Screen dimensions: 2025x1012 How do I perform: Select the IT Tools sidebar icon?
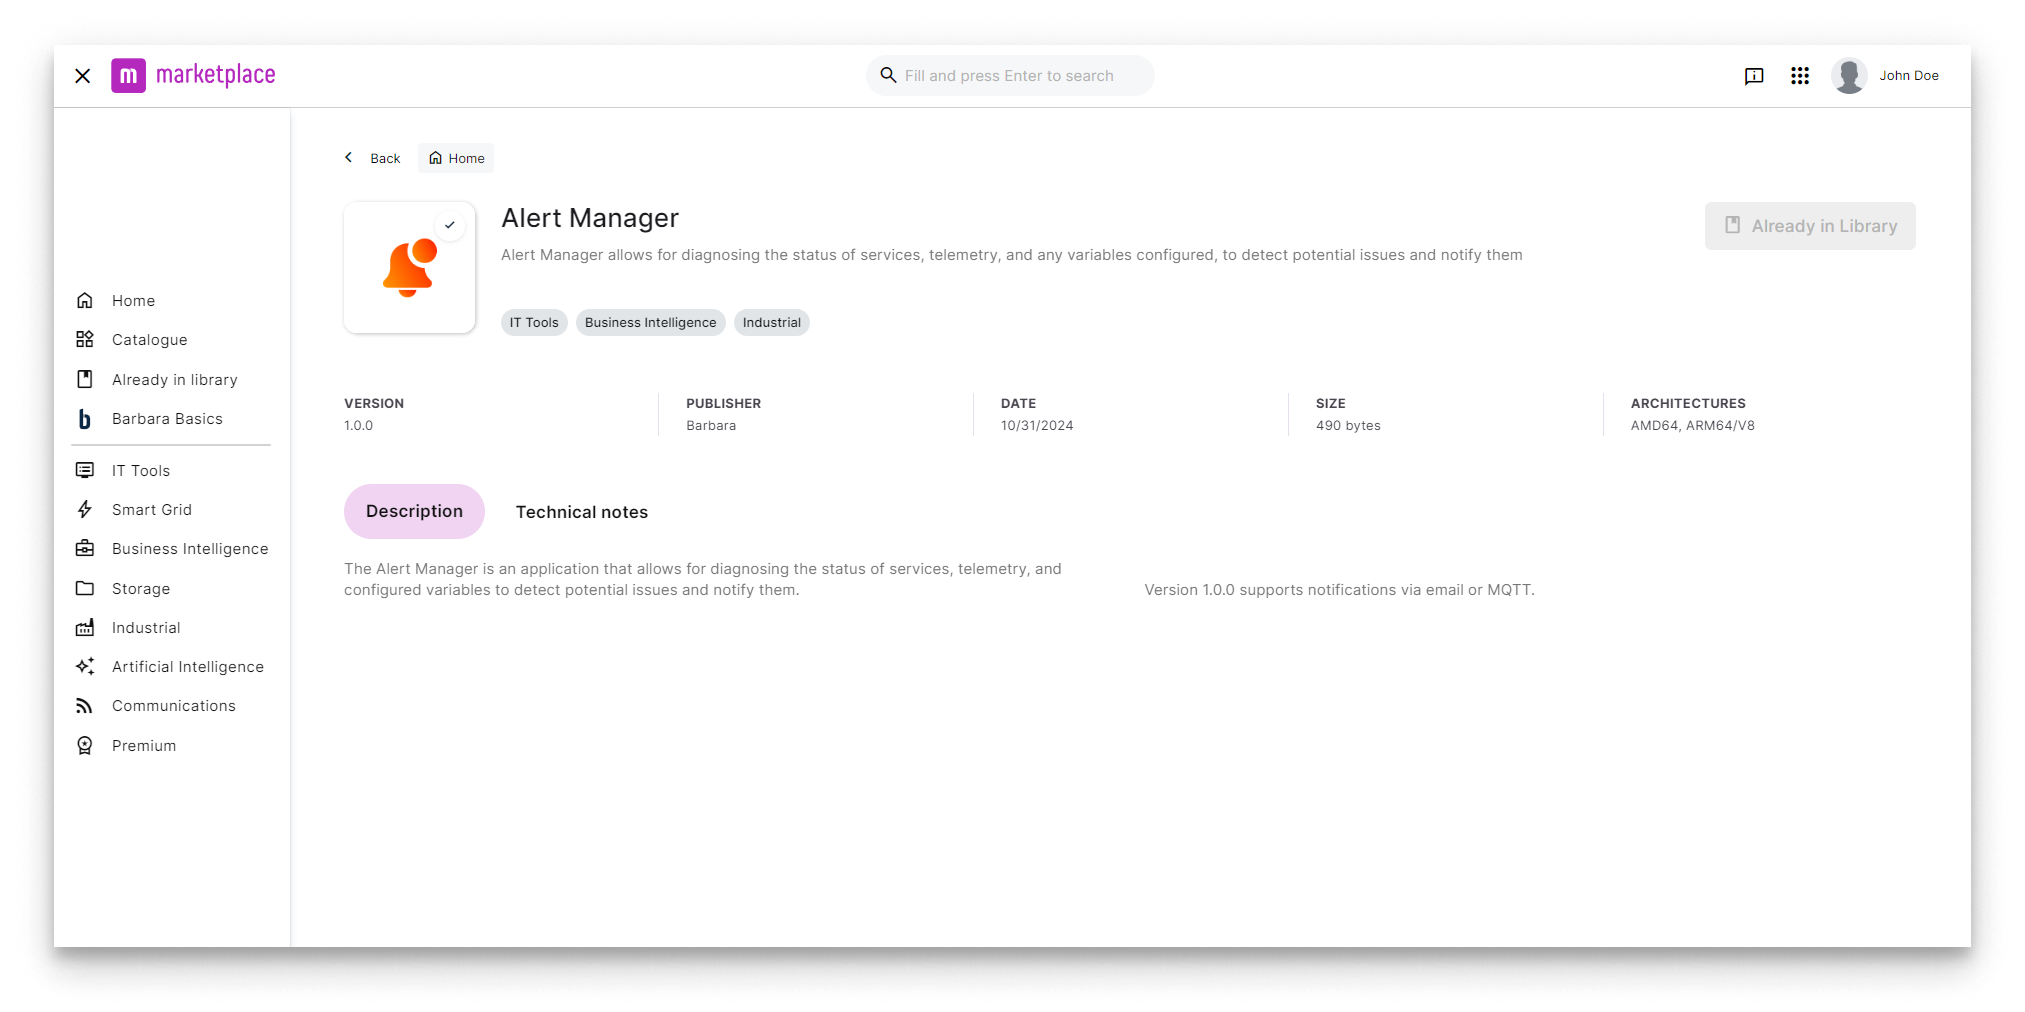(x=85, y=470)
